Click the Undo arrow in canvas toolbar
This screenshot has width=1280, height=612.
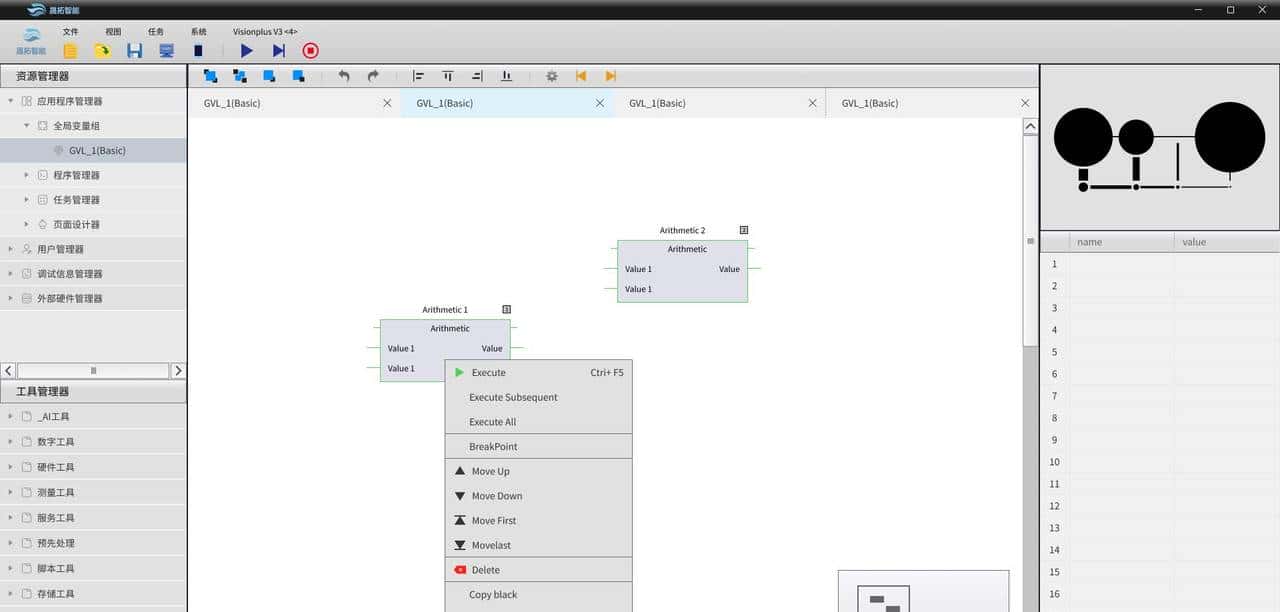[x=344, y=76]
